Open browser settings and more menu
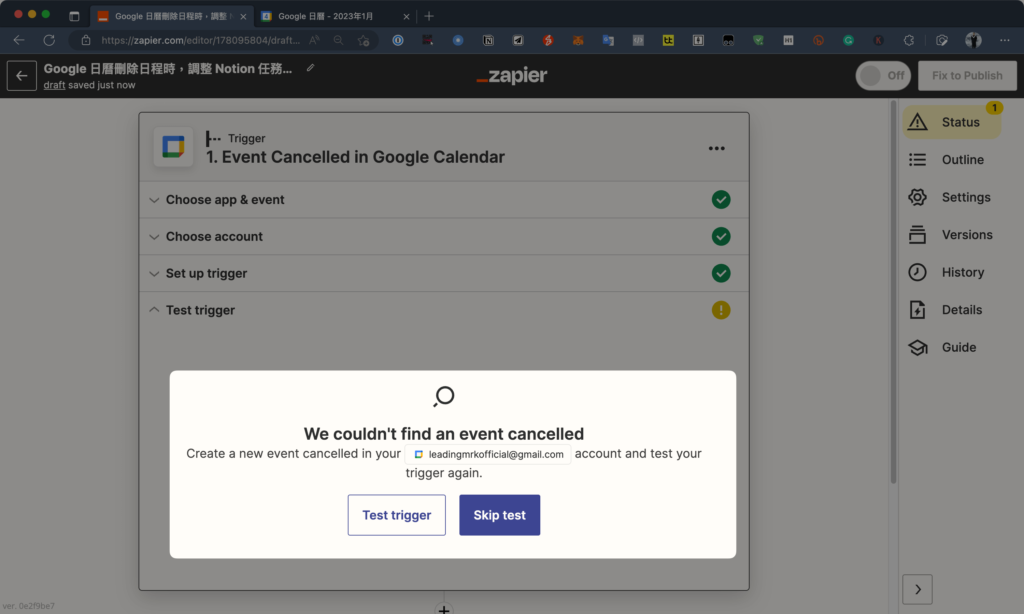The height and width of the screenshot is (614, 1024). point(1004,40)
